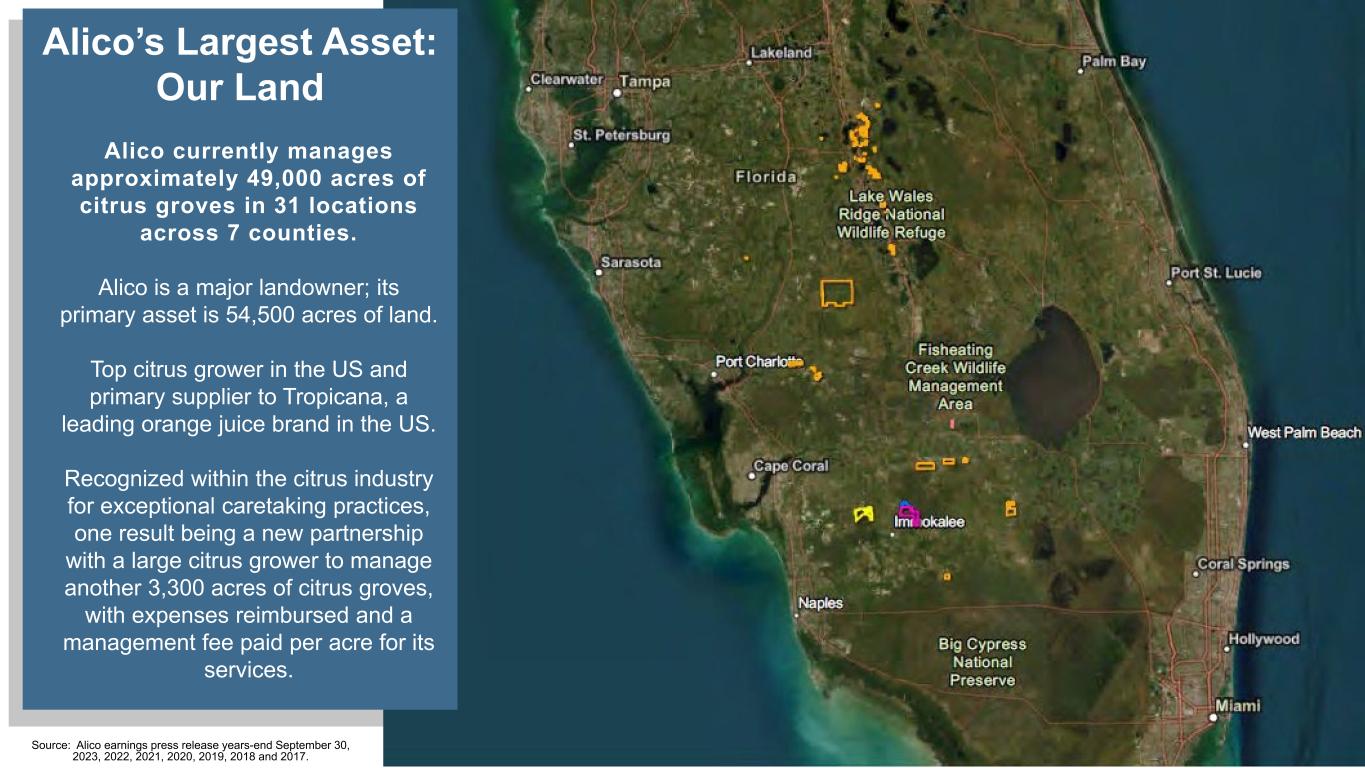Select the Palm Bay marker dot

click(1080, 71)
